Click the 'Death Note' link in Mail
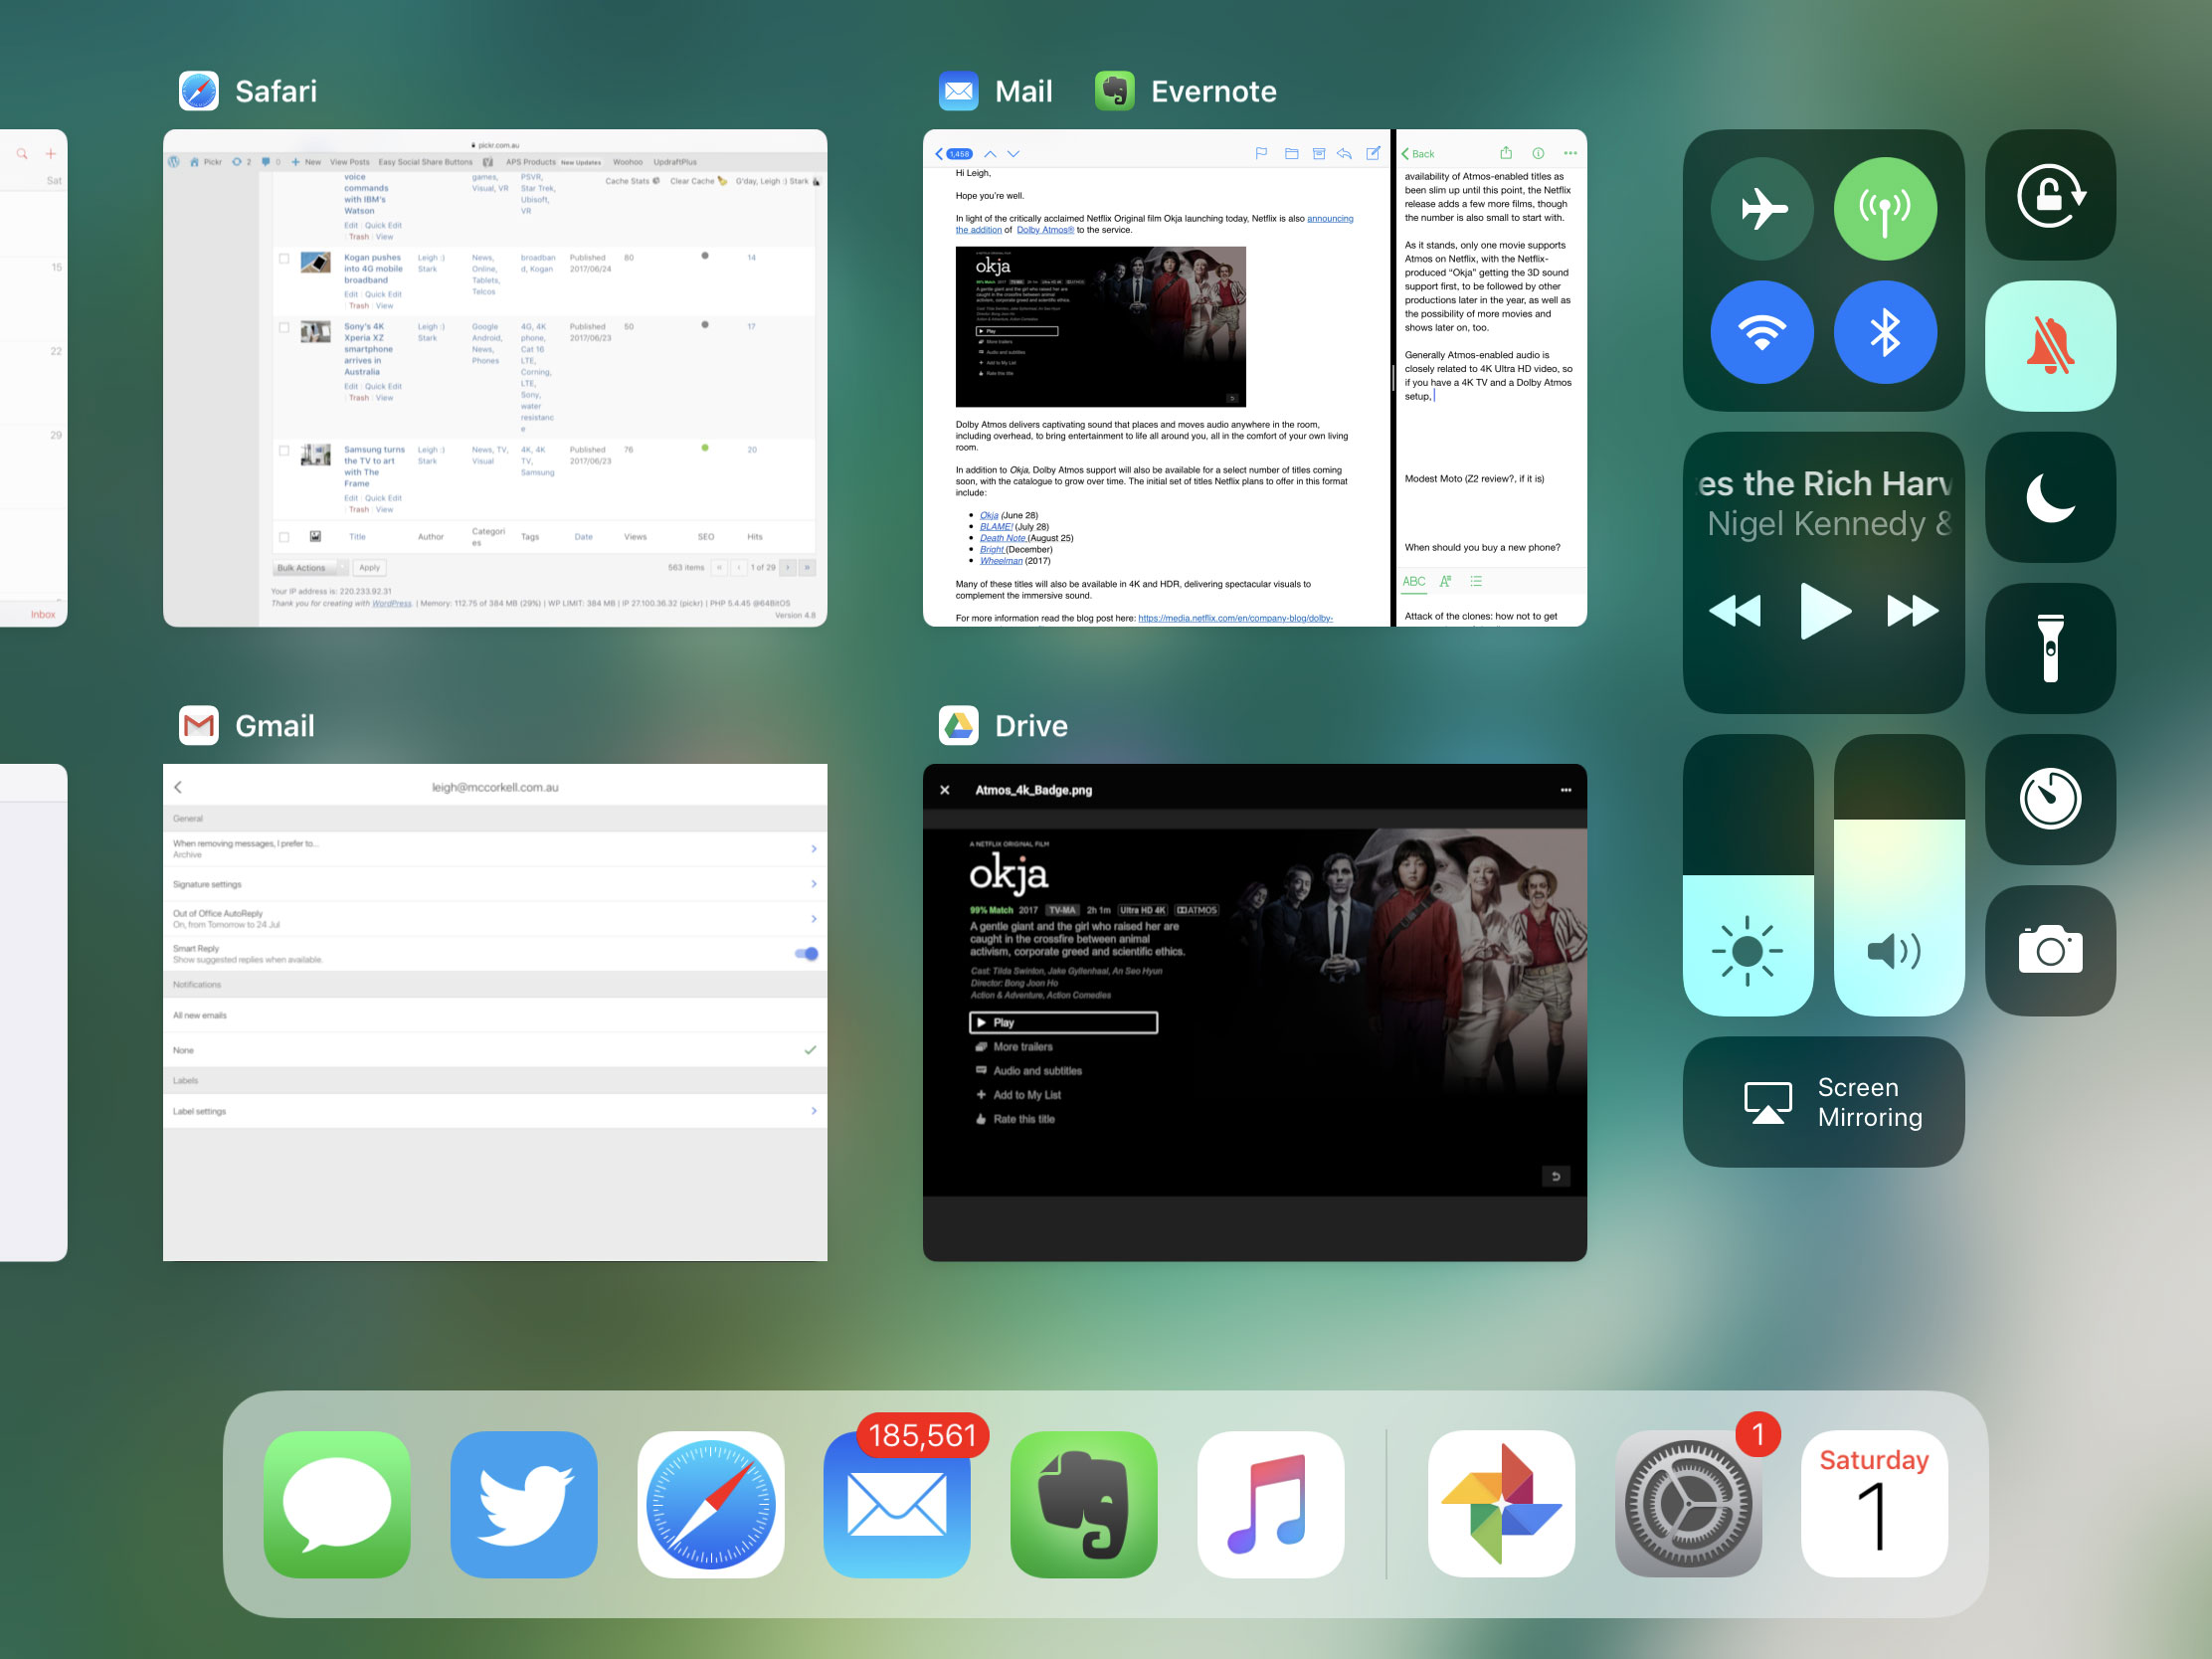This screenshot has height=1659, width=2212. (1002, 538)
